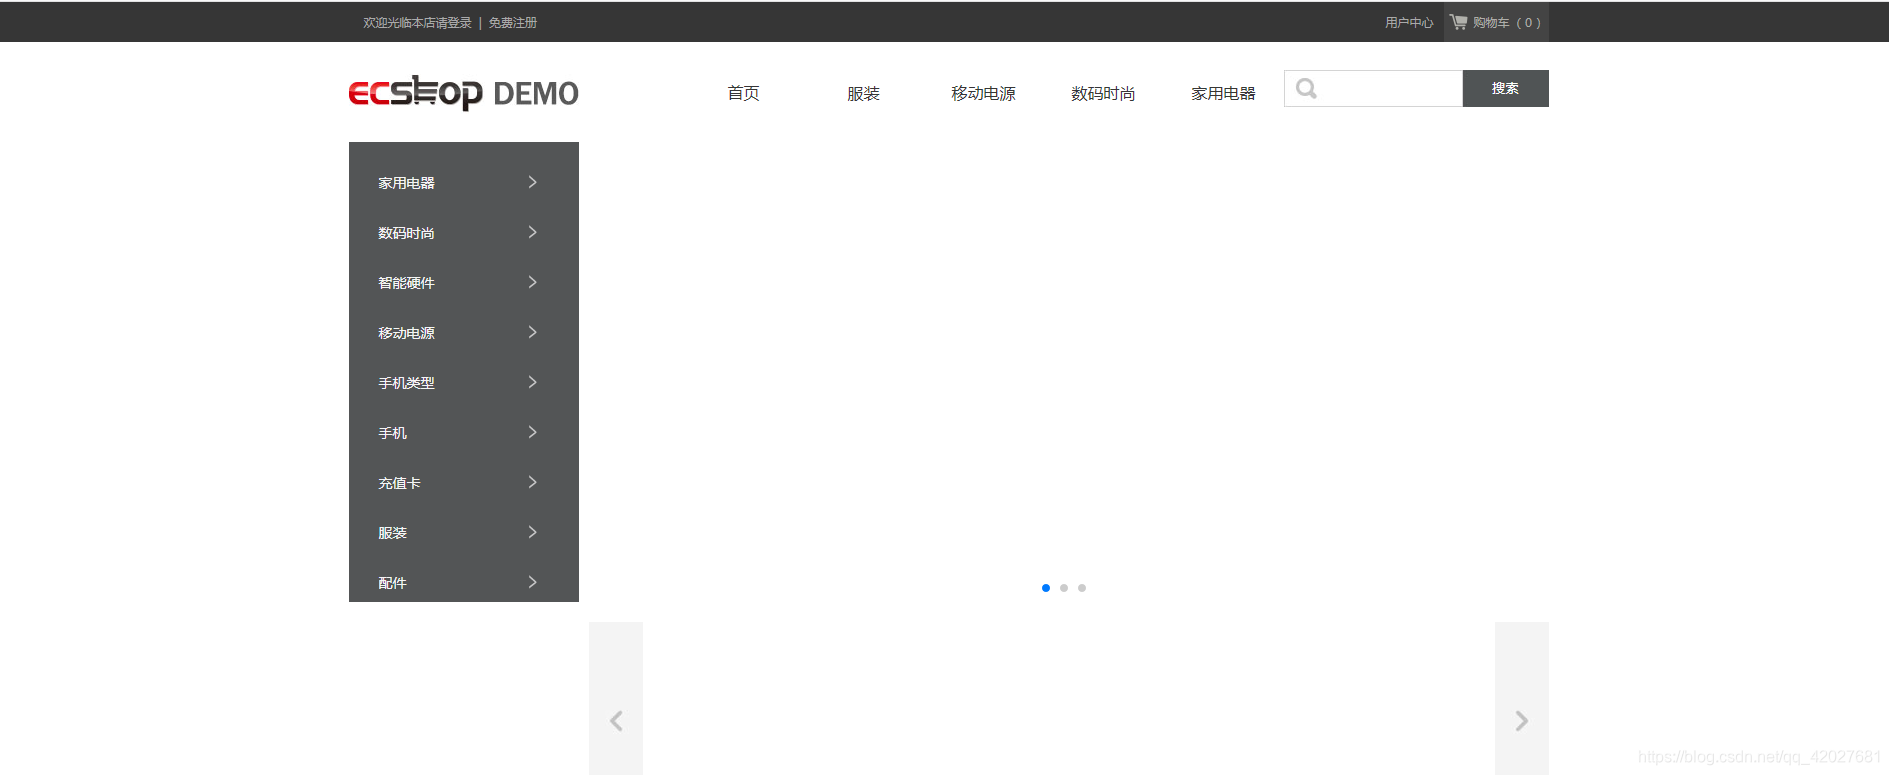Select the second carousel dot
The width and height of the screenshot is (1889, 775).
click(x=1064, y=588)
